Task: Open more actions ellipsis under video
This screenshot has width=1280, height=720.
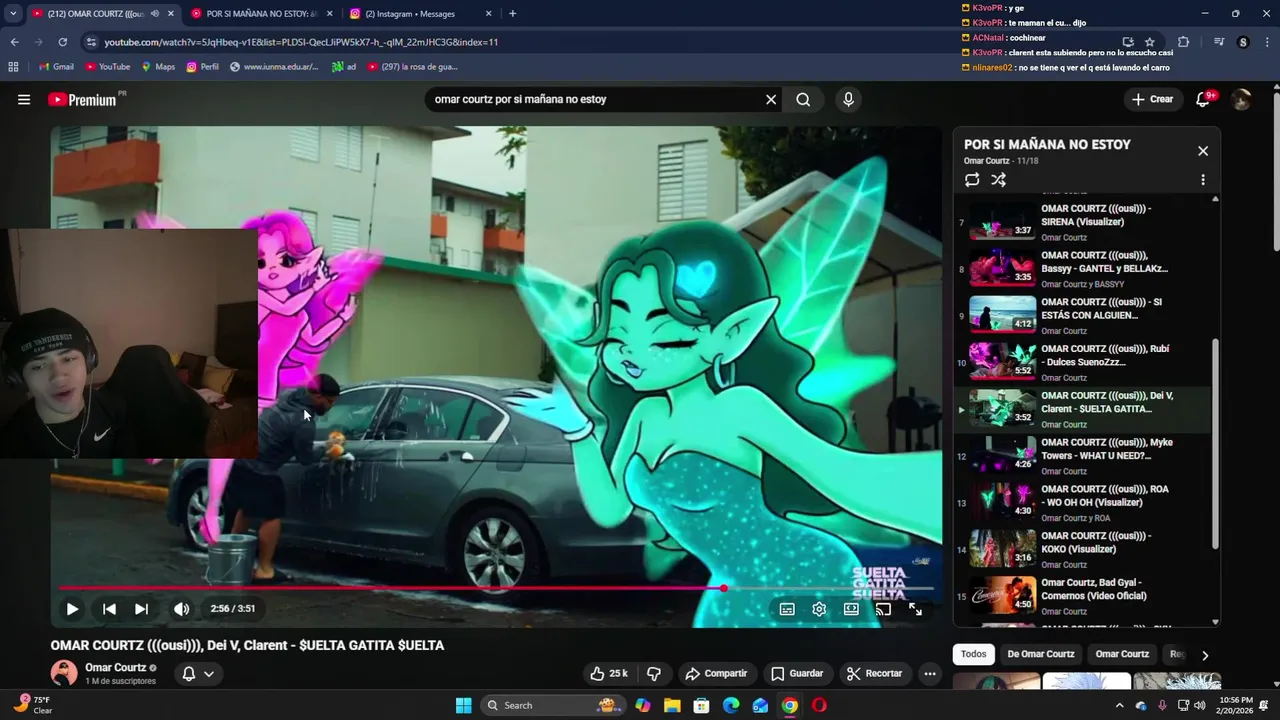Action: pyautogui.click(x=930, y=674)
